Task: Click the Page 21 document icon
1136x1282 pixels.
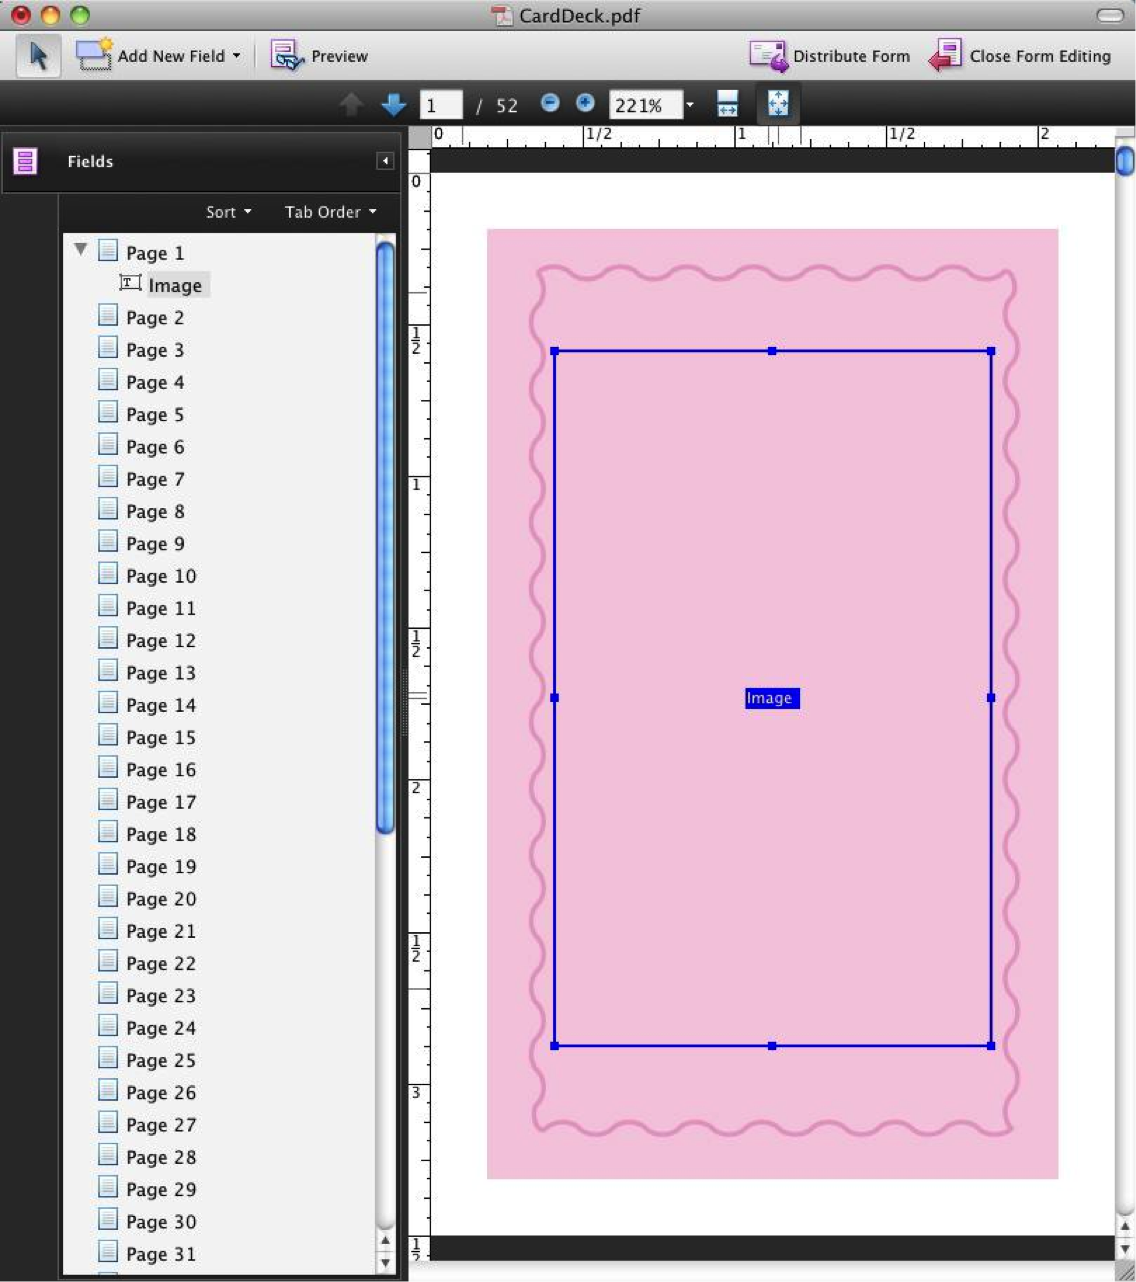Action: pyautogui.click(x=108, y=929)
